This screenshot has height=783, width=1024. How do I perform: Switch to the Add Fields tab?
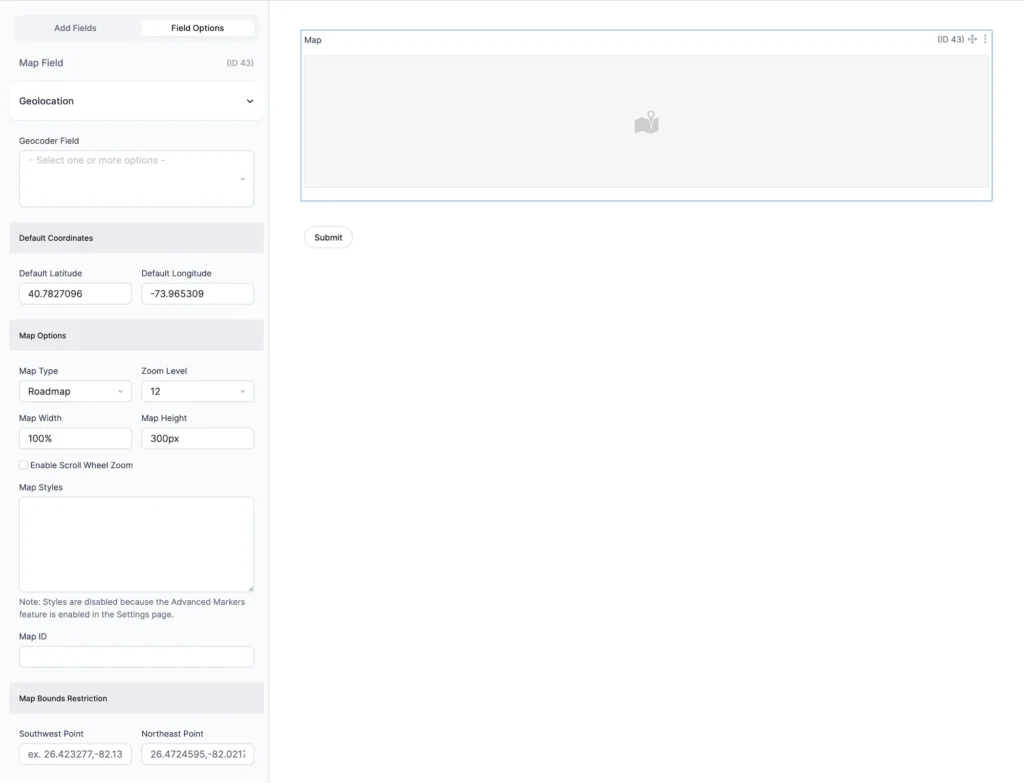(x=76, y=28)
